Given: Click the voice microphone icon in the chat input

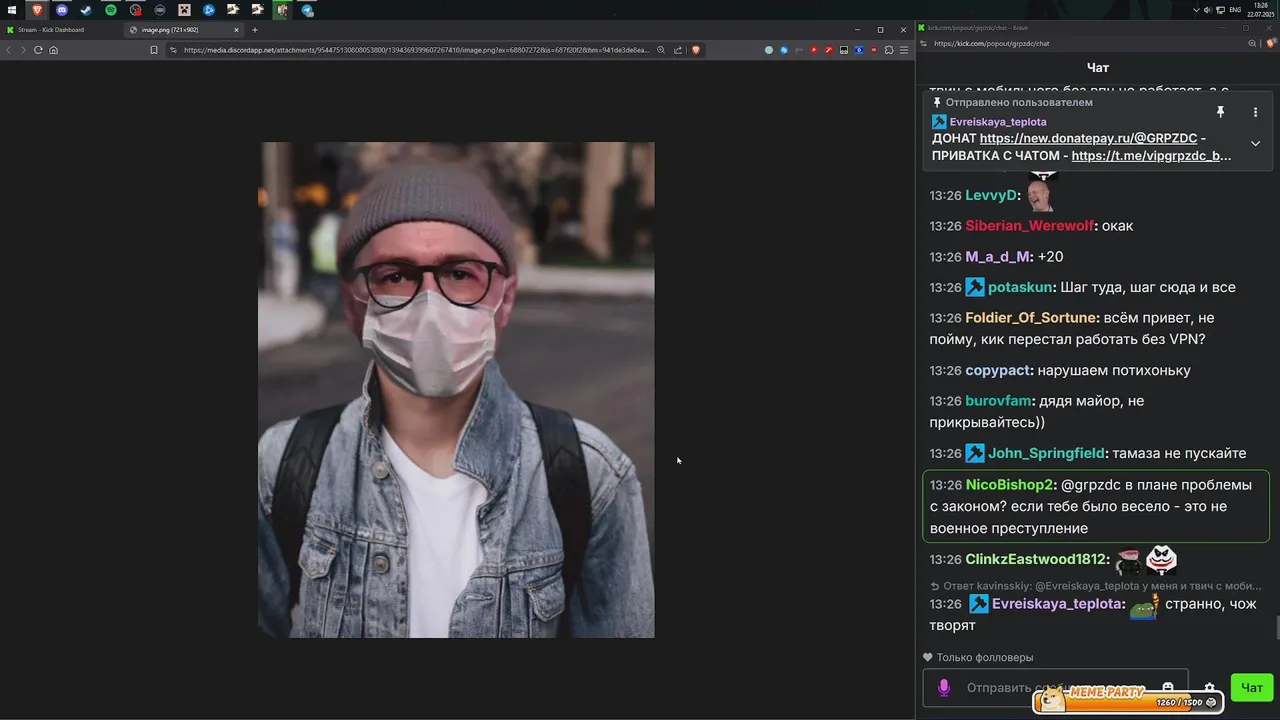Looking at the screenshot, I should (x=943, y=688).
